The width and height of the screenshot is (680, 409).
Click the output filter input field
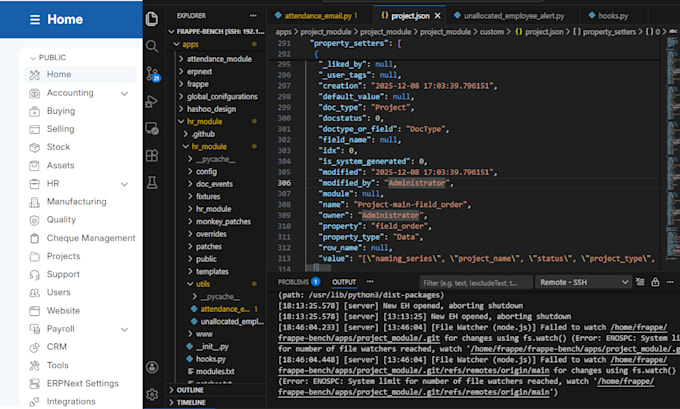tap(476, 283)
